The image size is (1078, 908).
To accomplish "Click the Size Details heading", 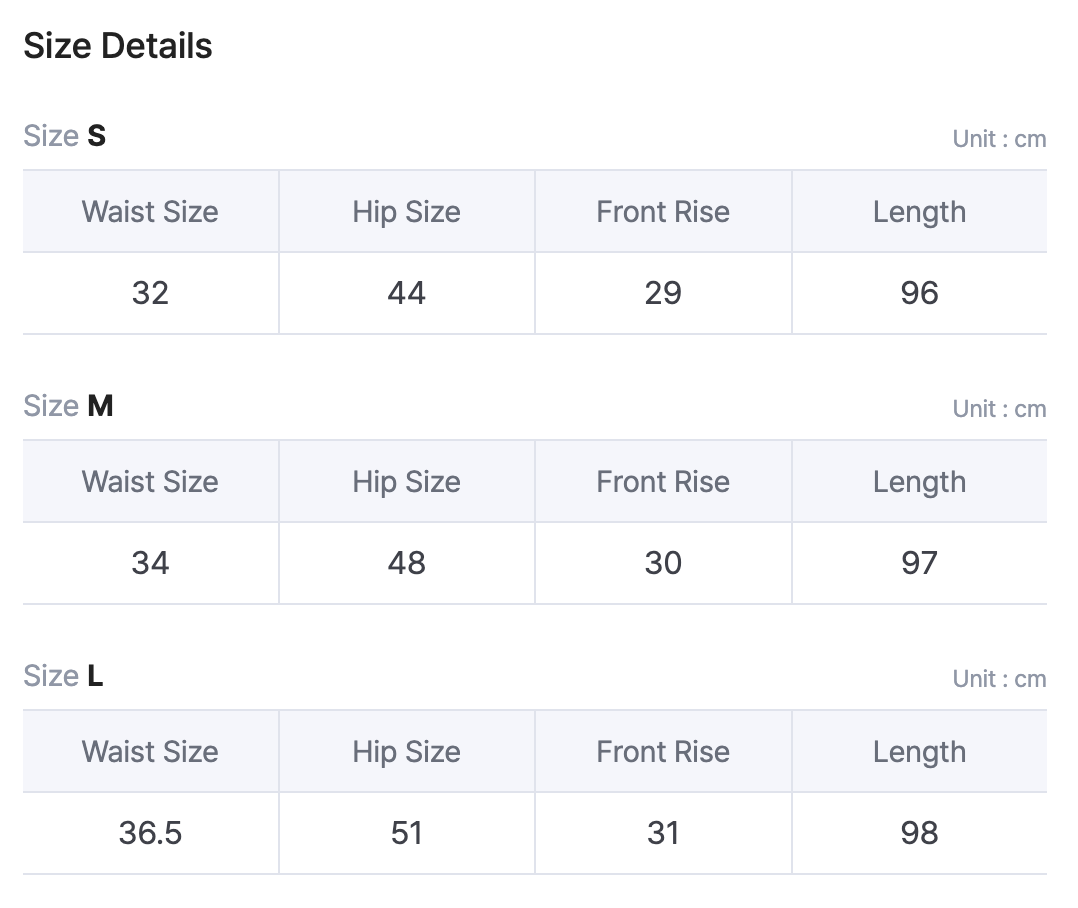I will (118, 46).
